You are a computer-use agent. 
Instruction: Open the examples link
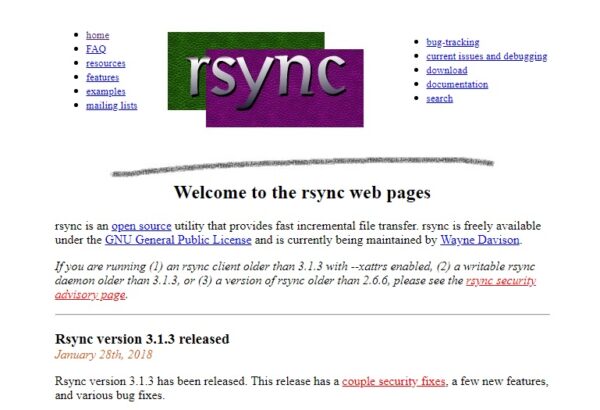coord(106,91)
